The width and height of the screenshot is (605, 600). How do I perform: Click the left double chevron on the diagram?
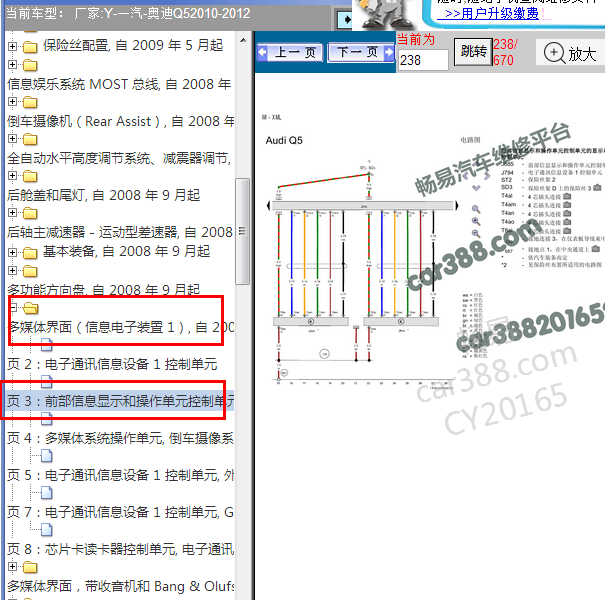[x=466, y=176]
